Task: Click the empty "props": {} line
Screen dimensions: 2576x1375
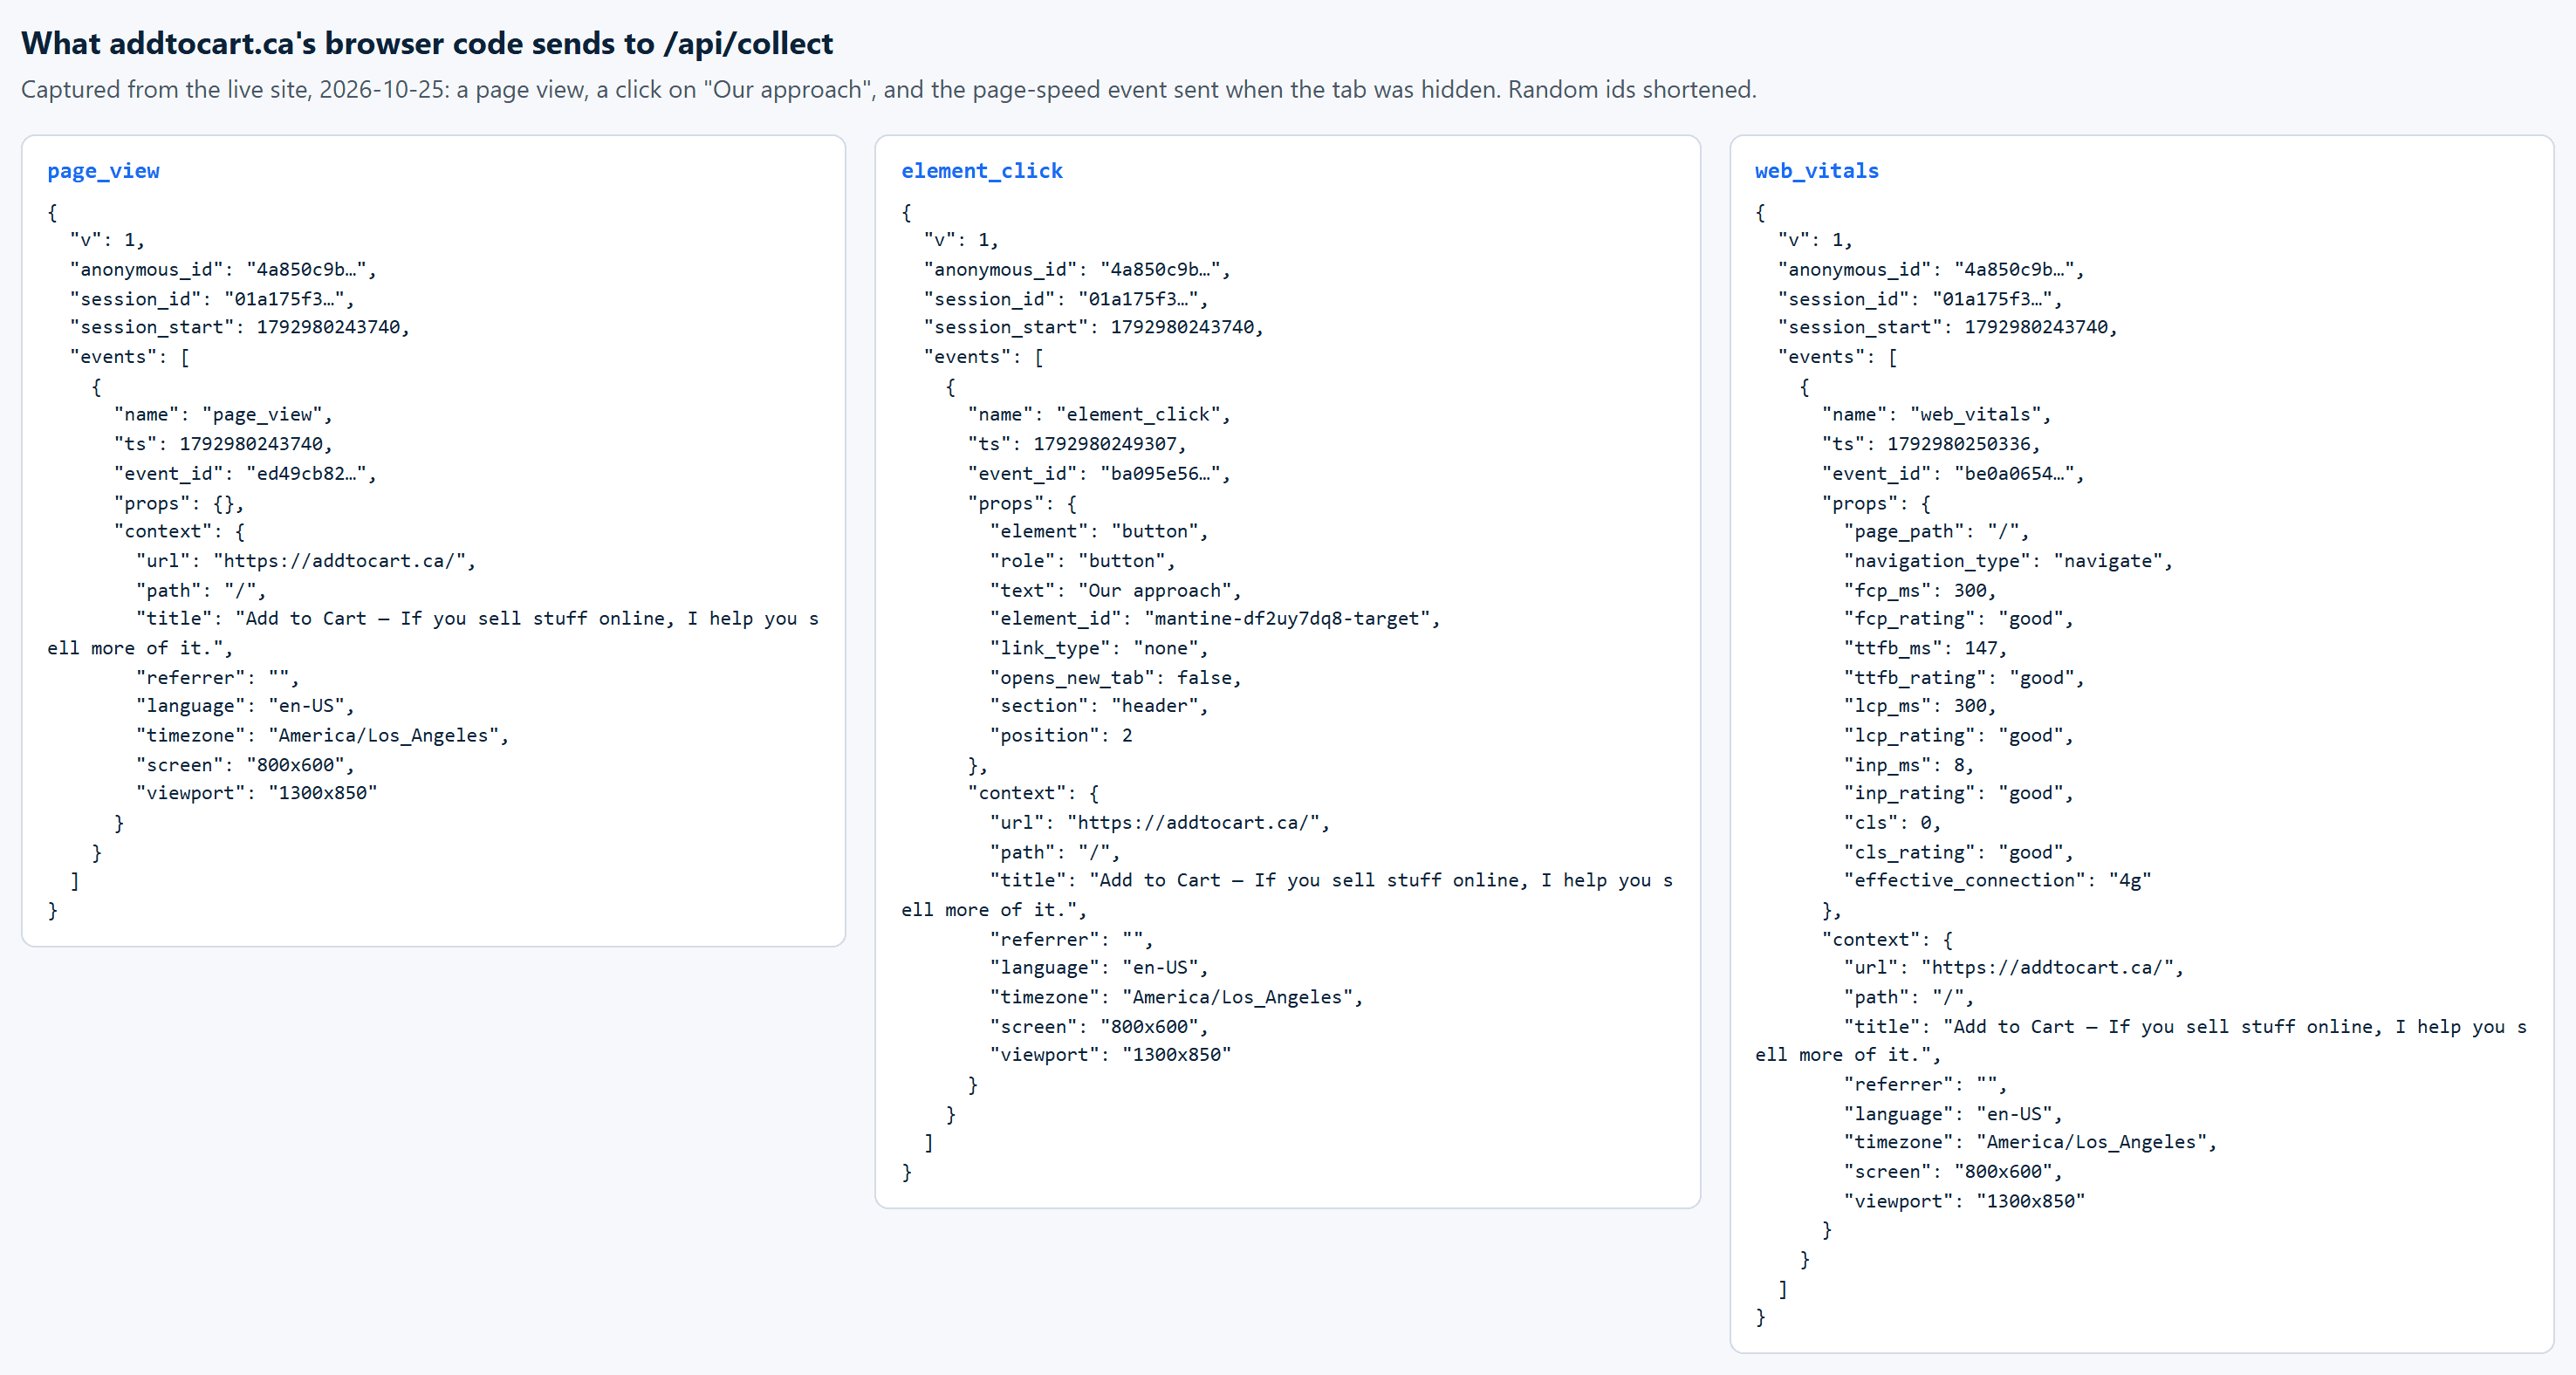Action: pyautogui.click(x=179, y=503)
